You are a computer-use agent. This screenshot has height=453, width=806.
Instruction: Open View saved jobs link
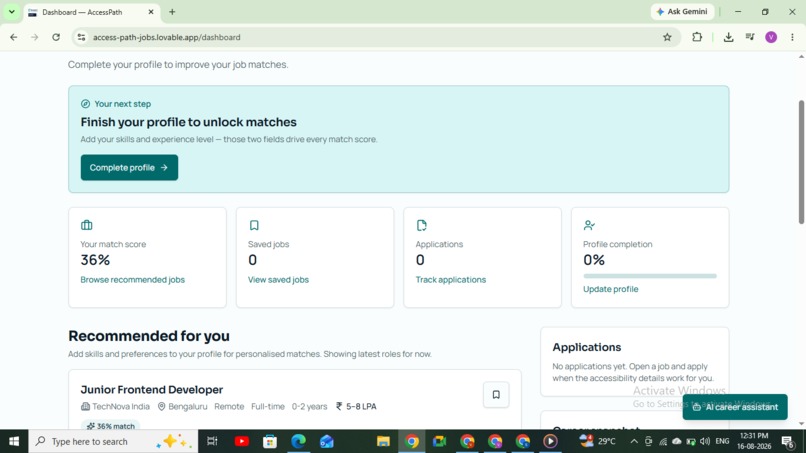coord(278,280)
